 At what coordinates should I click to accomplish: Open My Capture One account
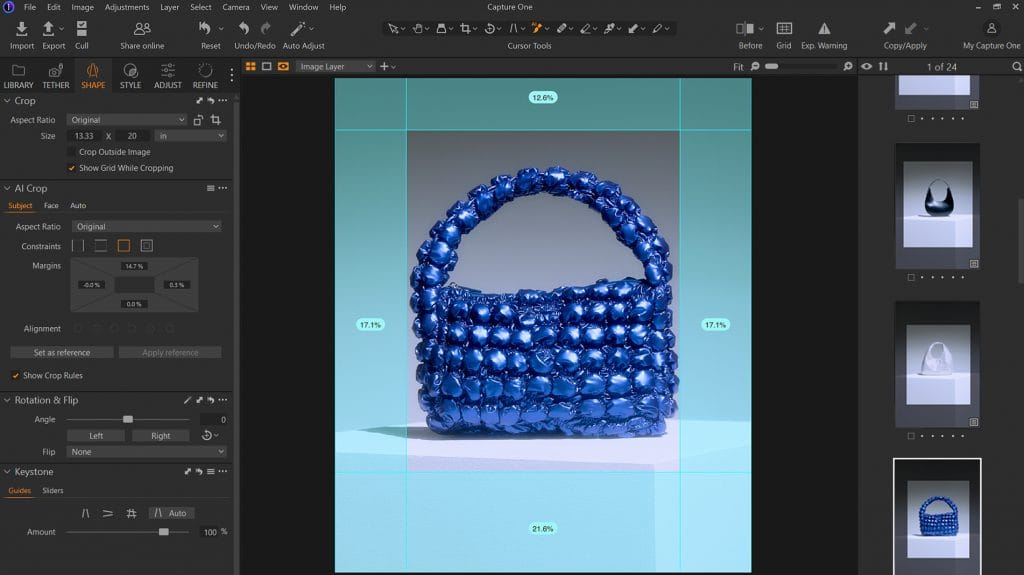pyautogui.click(x=991, y=28)
